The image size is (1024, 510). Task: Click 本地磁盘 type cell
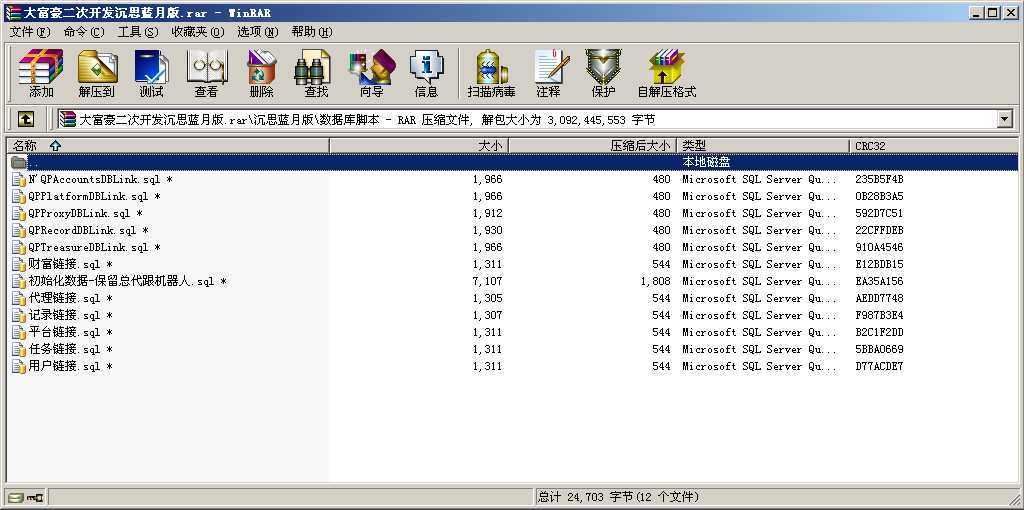[x=706, y=163]
